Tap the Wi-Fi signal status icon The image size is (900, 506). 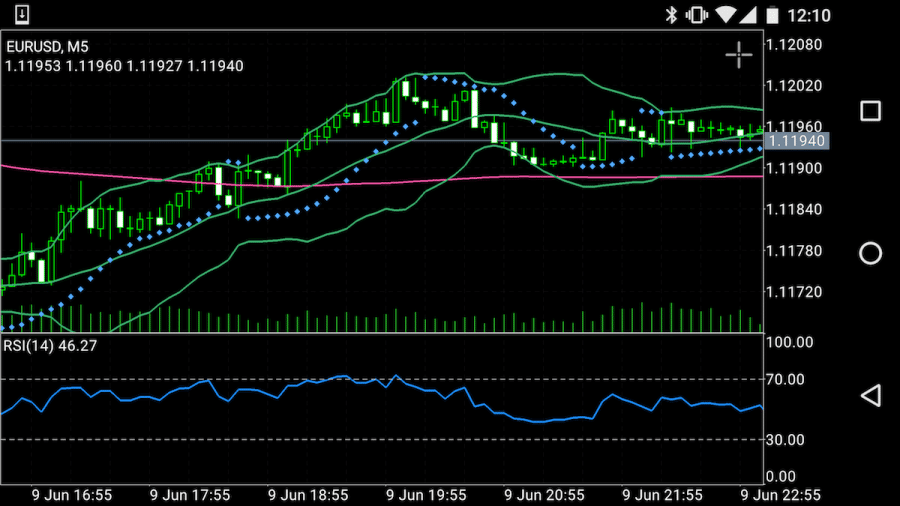(726, 15)
